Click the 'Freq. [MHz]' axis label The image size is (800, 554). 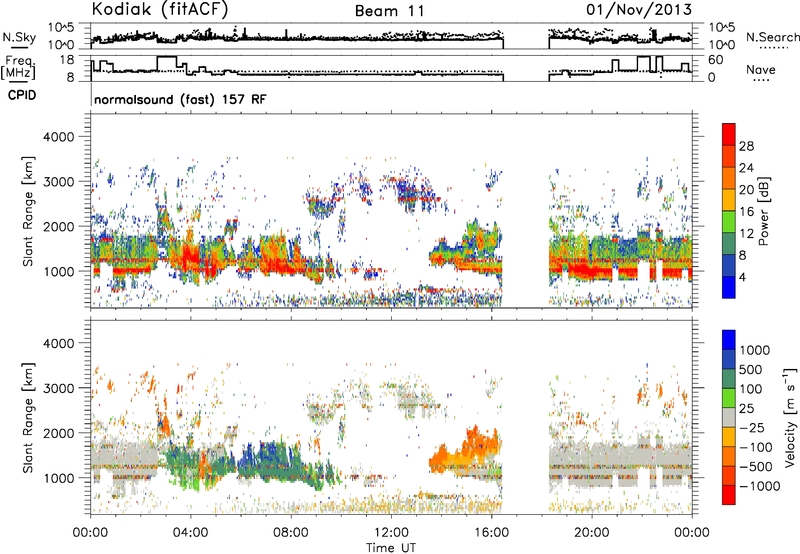19,68
